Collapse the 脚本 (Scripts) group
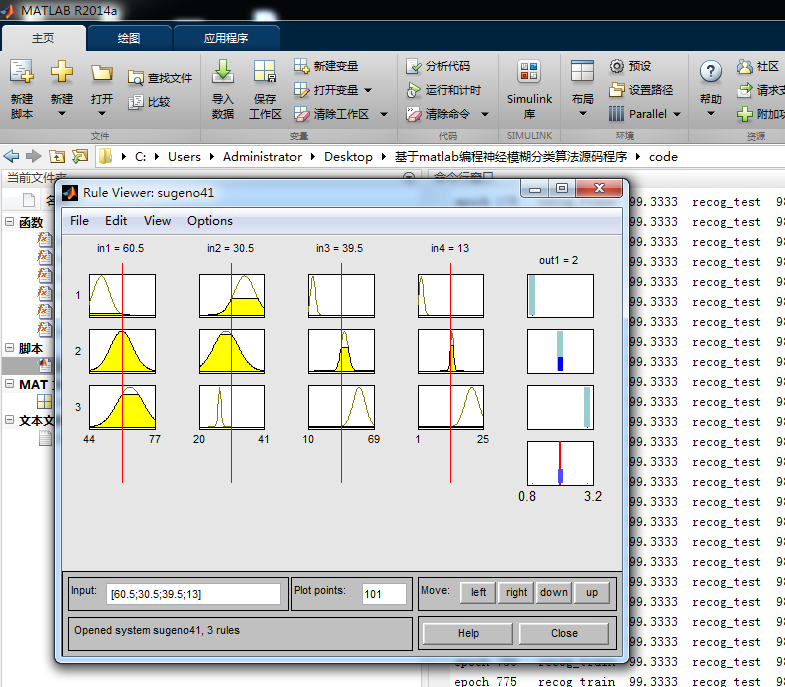This screenshot has height=687, width=785. click(x=10, y=348)
